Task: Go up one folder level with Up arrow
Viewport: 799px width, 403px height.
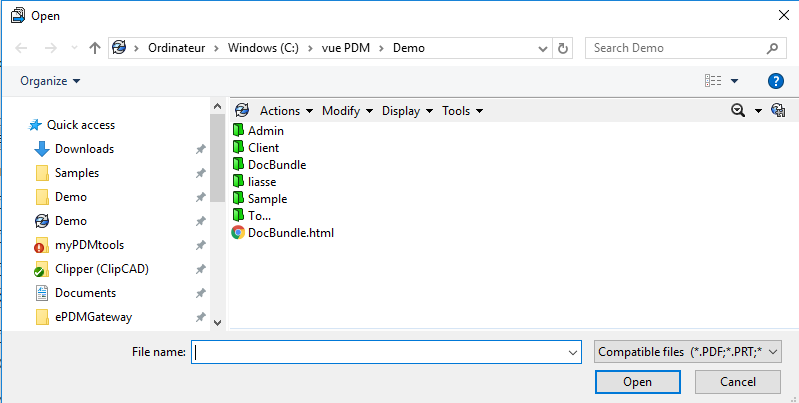Action: pyautogui.click(x=95, y=48)
